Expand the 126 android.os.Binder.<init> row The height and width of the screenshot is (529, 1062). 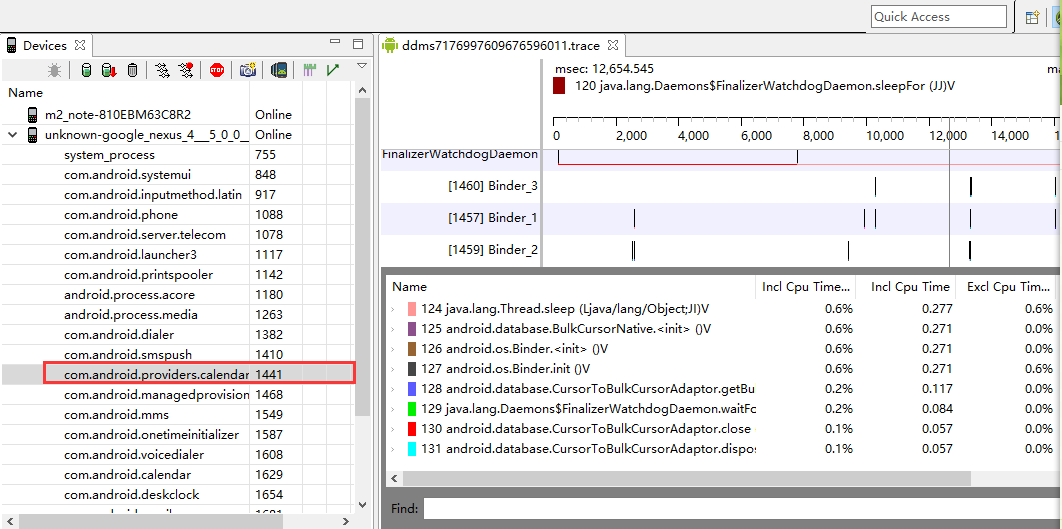(393, 349)
